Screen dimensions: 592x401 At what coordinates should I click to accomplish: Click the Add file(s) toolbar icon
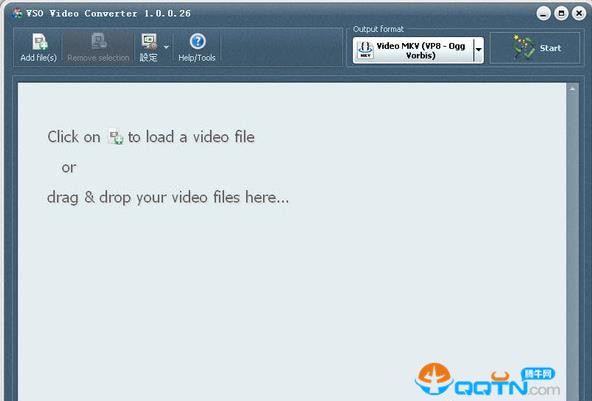(x=40, y=42)
